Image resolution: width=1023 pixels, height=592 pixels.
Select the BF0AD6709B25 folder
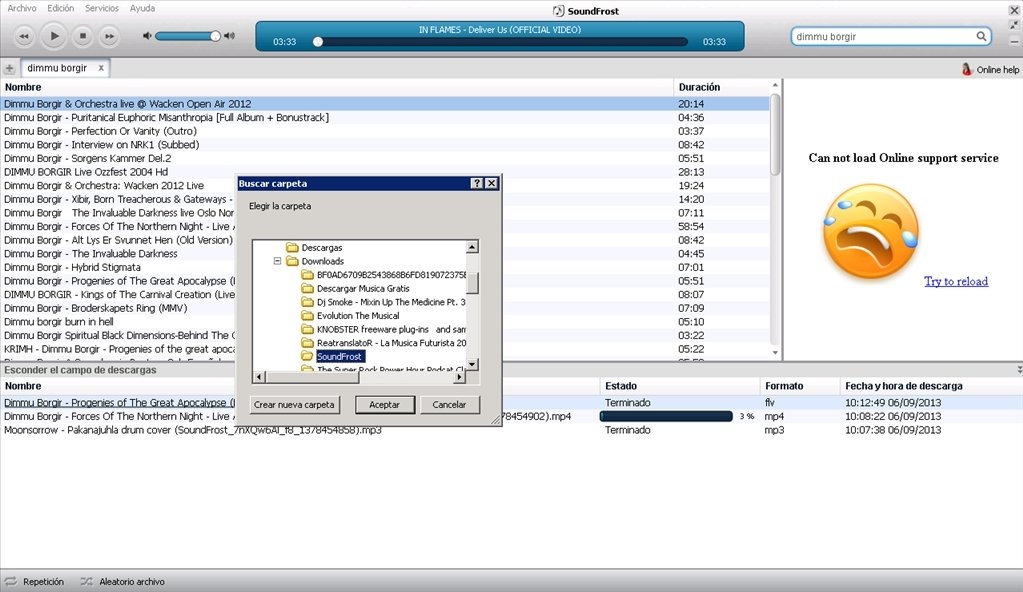[391, 275]
